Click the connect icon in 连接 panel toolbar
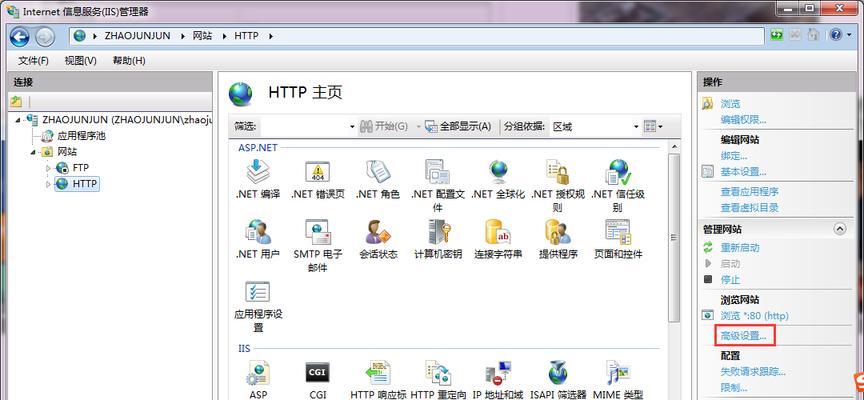 [x=17, y=101]
